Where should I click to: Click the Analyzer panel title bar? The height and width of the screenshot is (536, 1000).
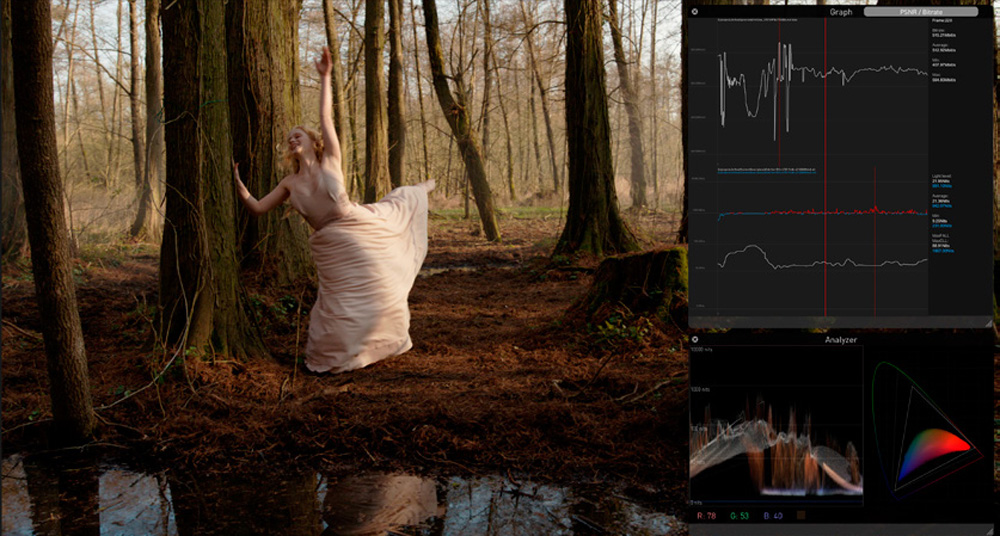841,340
